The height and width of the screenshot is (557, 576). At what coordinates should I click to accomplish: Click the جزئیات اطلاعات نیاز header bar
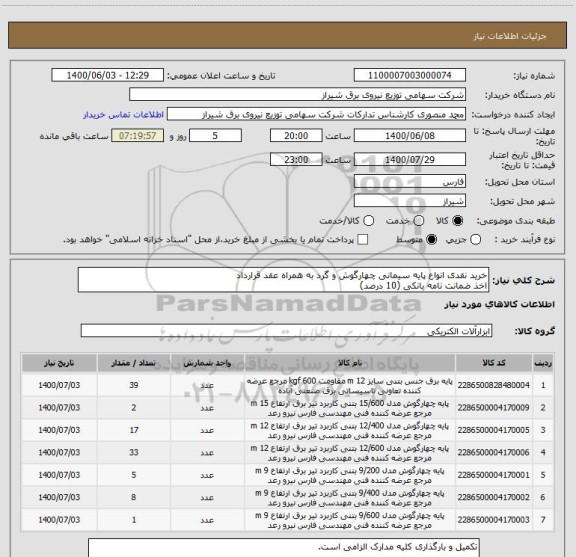287,36
